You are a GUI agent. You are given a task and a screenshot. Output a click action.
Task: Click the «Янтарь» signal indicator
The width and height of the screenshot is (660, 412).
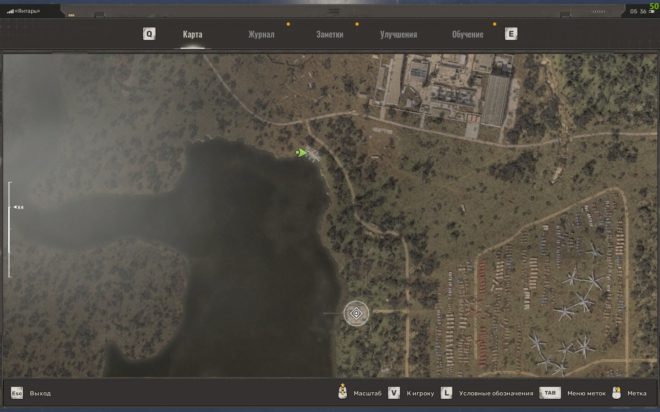pyautogui.click(x=24, y=11)
